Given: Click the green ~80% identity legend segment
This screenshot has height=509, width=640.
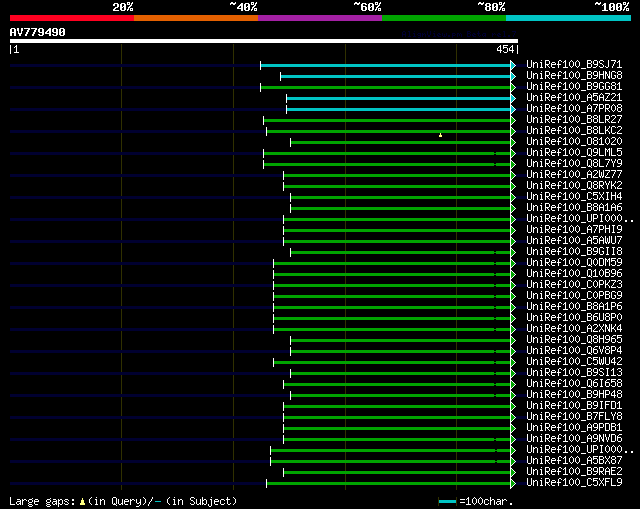Looking at the screenshot, I should [444, 18].
